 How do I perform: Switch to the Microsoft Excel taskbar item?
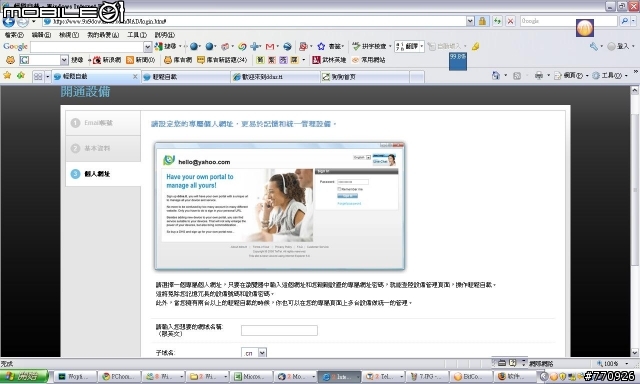point(251,376)
